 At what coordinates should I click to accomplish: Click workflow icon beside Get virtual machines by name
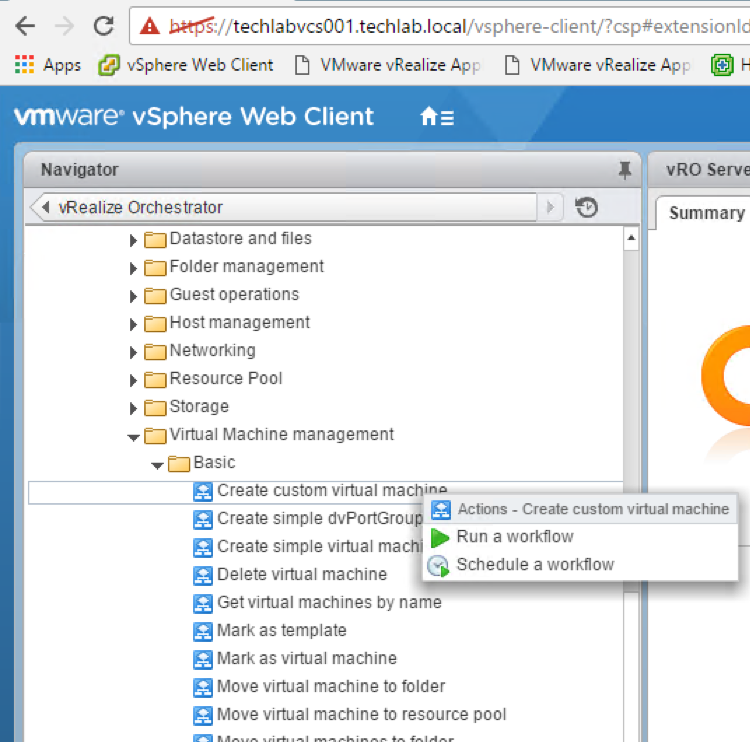[203, 604]
